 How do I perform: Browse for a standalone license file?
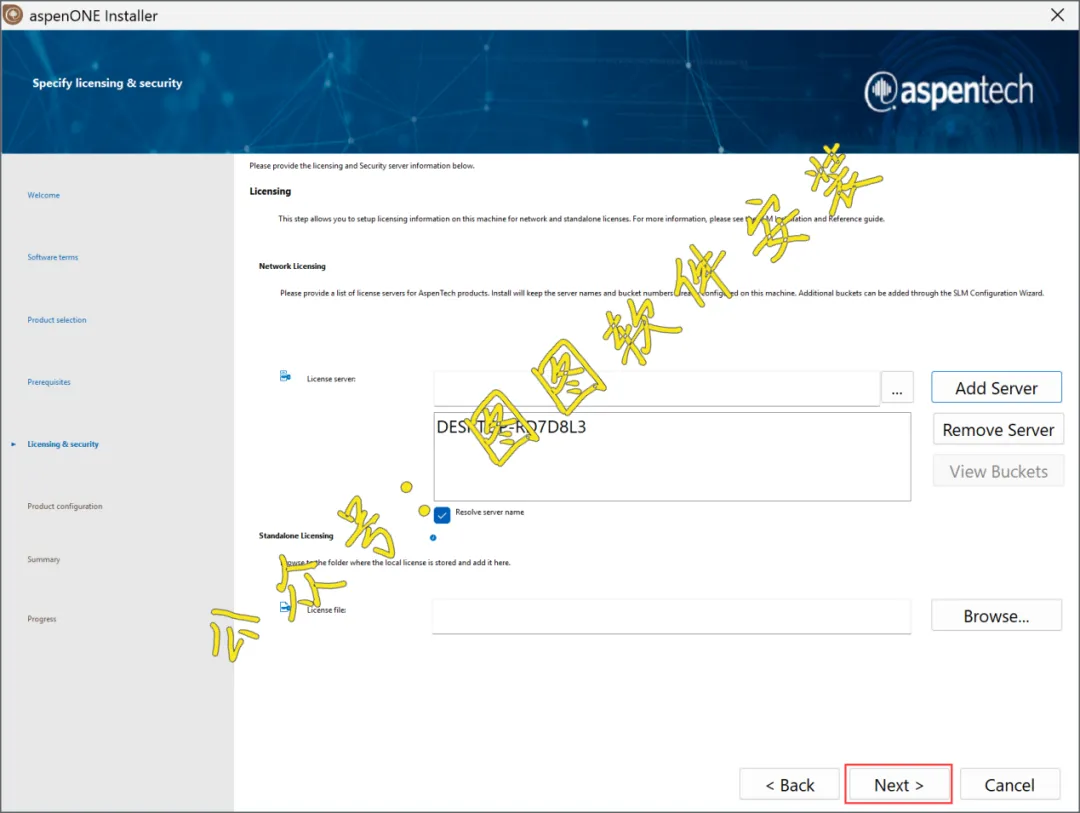click(996, 615)
